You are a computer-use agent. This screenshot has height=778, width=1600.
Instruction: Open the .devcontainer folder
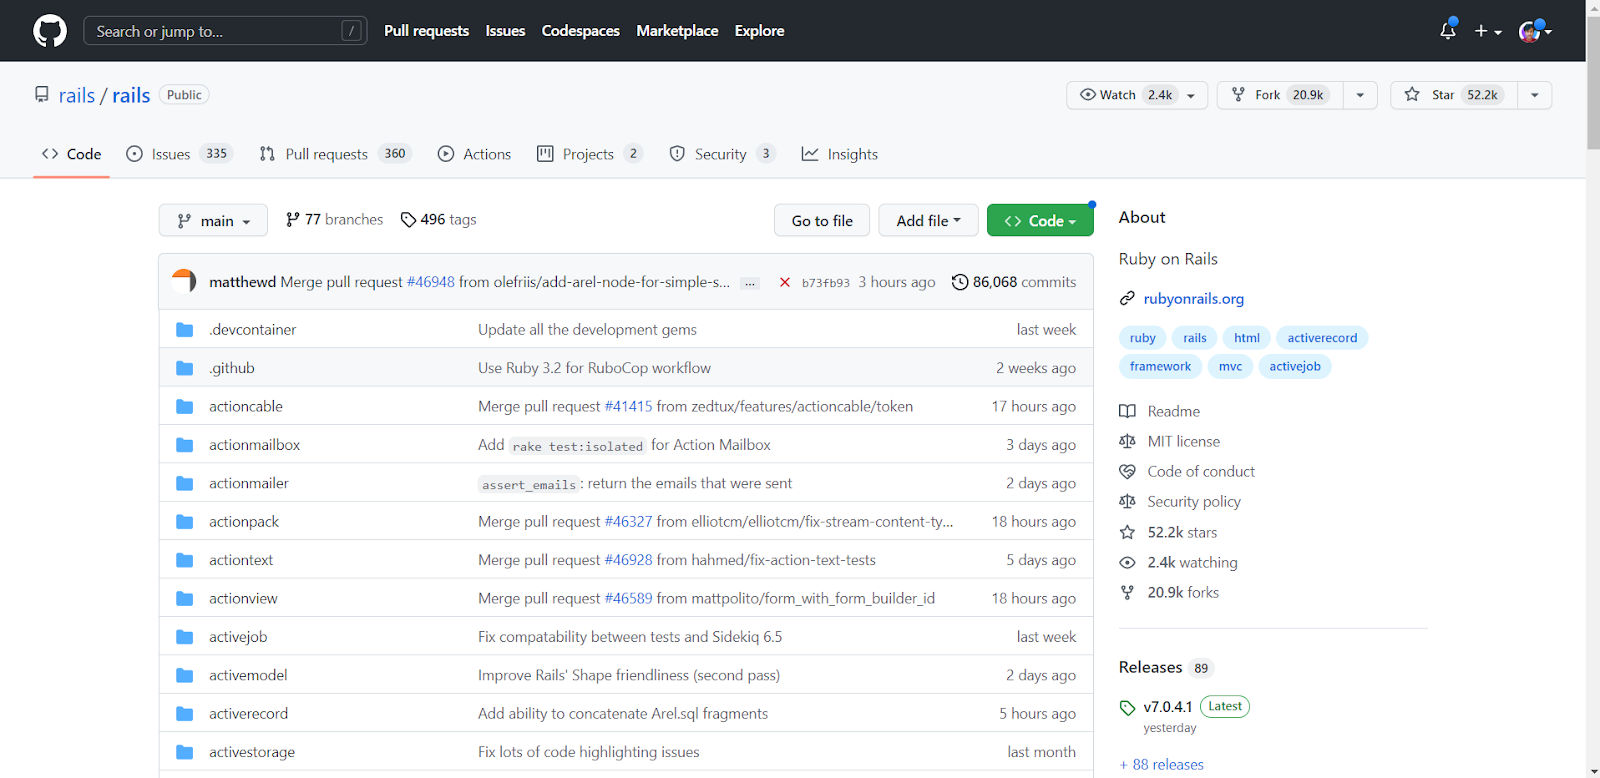[x=253, y=329]
